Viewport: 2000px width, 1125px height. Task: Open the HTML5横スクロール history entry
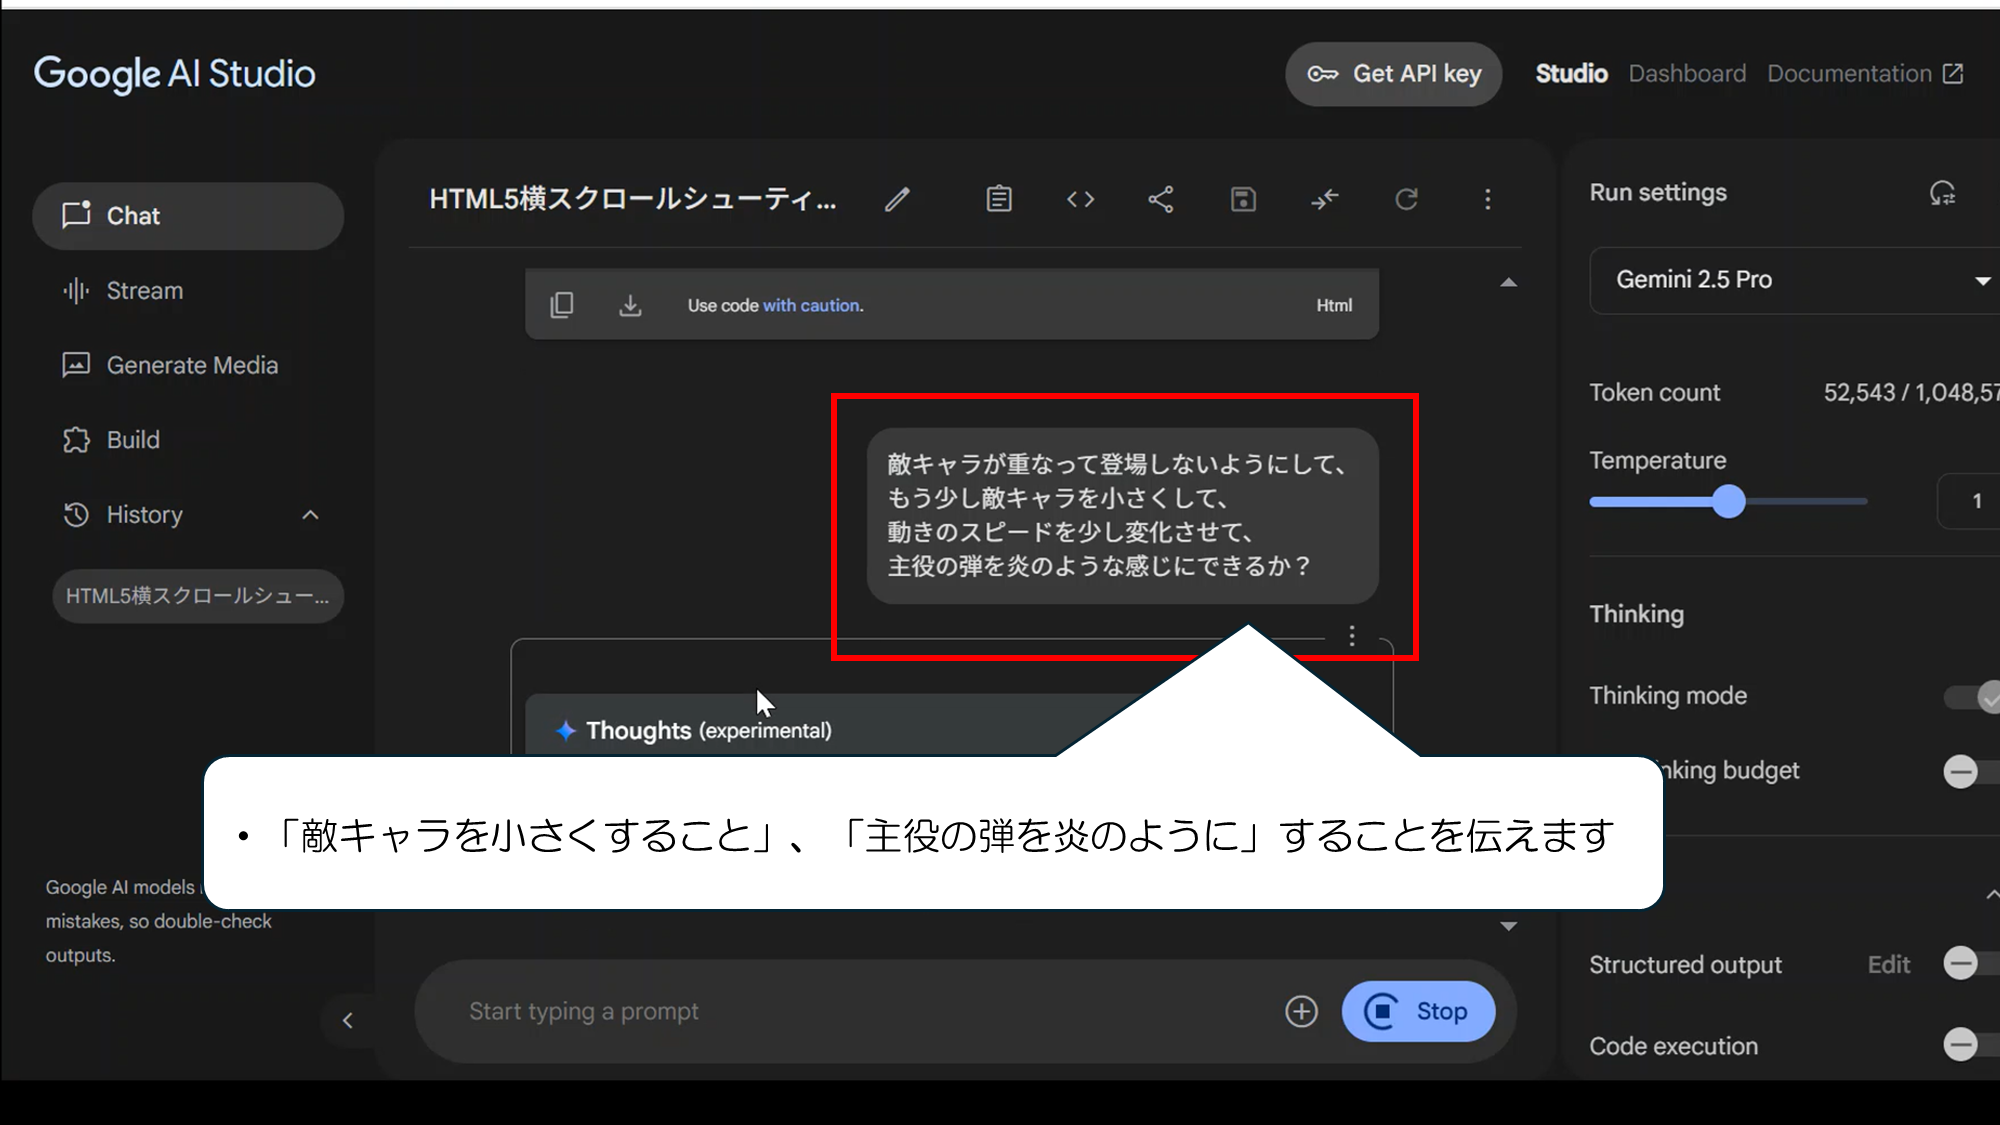(x=198, y=596)
